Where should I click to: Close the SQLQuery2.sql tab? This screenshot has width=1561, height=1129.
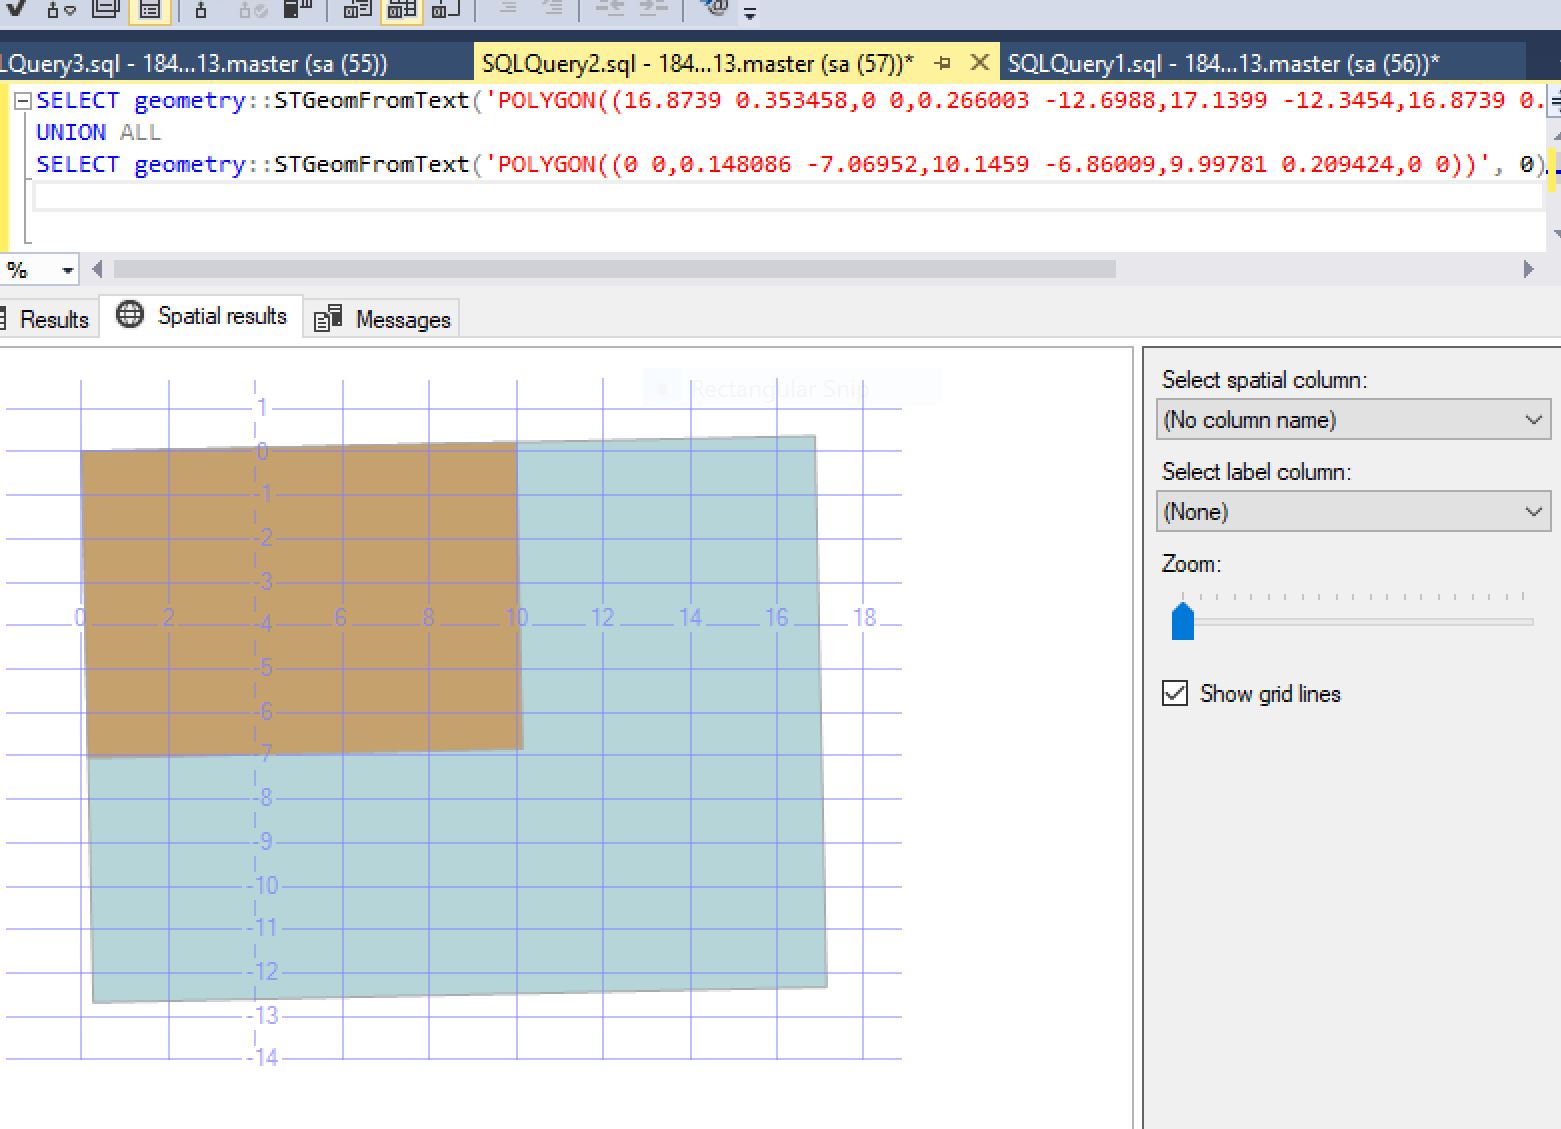(980, 62)
